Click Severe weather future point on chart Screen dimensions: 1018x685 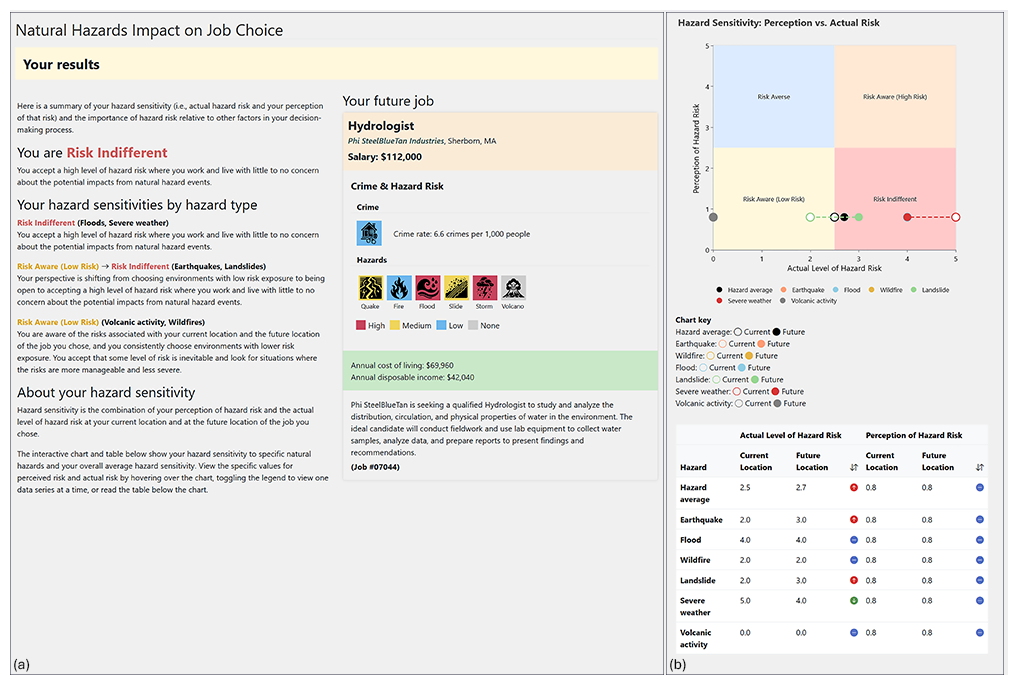pos(907,217)
